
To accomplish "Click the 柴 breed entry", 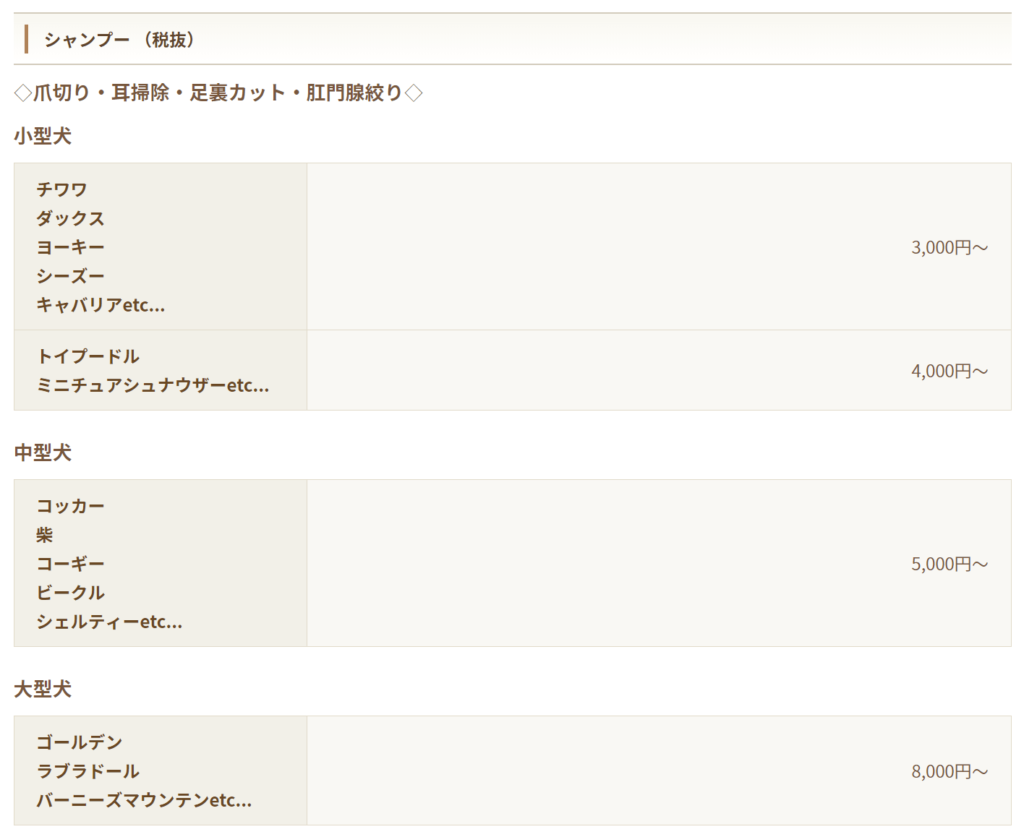I will point(45,535).
